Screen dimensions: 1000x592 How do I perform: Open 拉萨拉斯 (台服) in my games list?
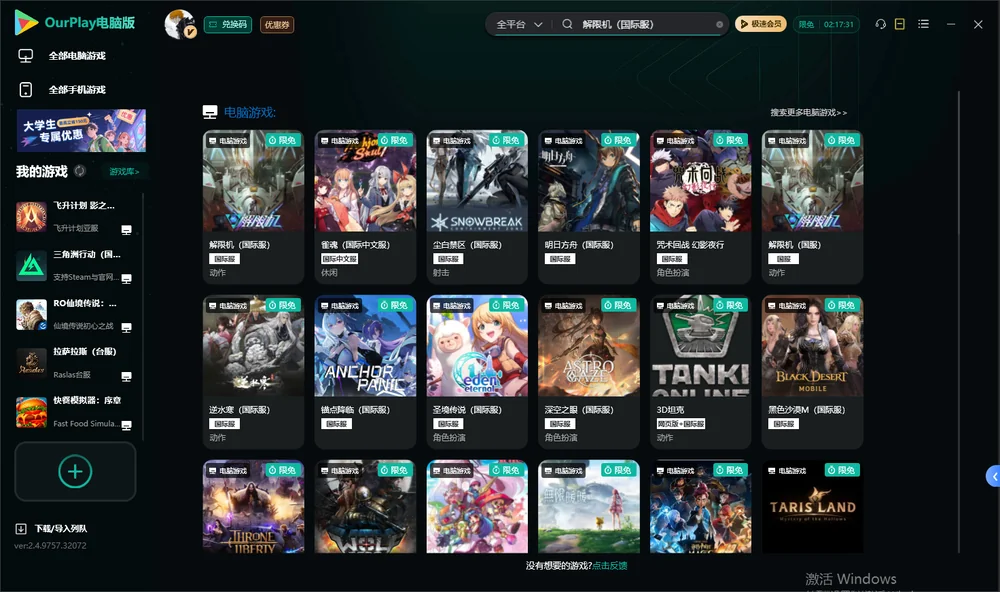[x=75, y=363]
